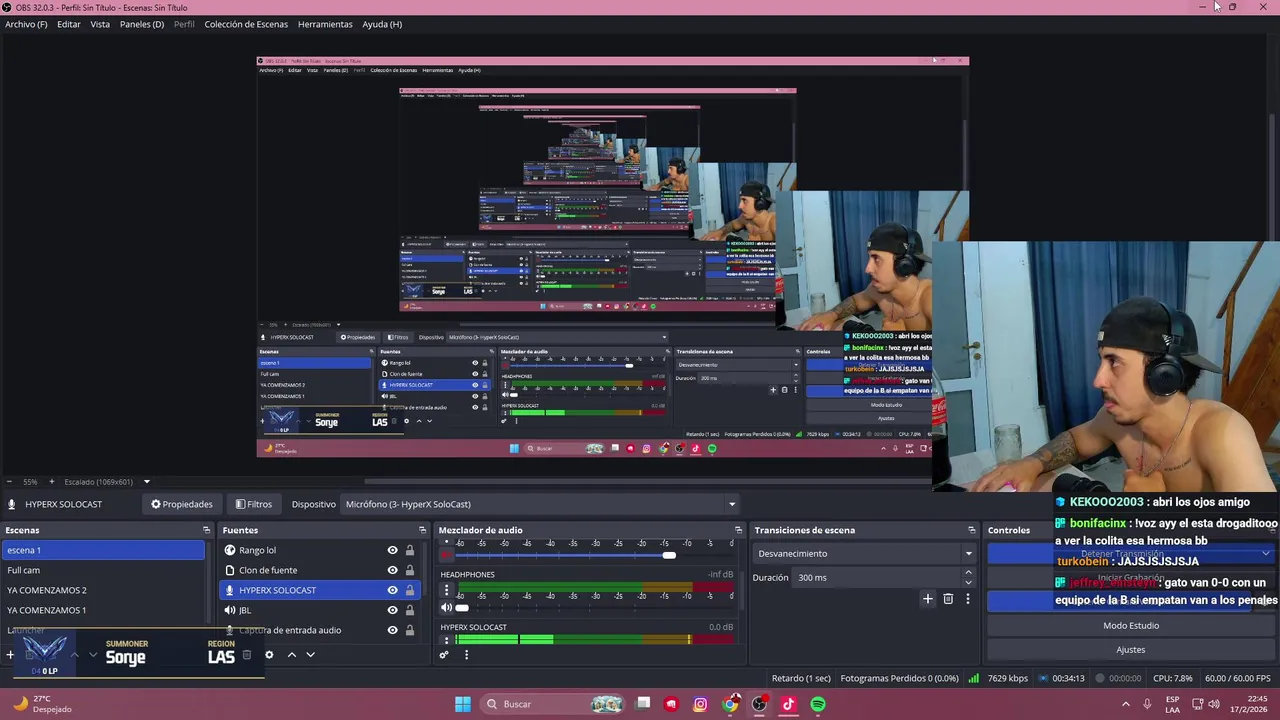Open Ajustes settings
The height and width of the screenshot is (720, 1280).
click(x=1131, y=650)
